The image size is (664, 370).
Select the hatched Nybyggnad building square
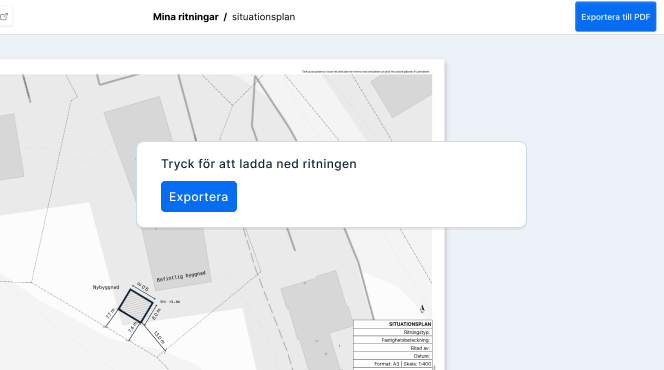(x=136, y=306)
